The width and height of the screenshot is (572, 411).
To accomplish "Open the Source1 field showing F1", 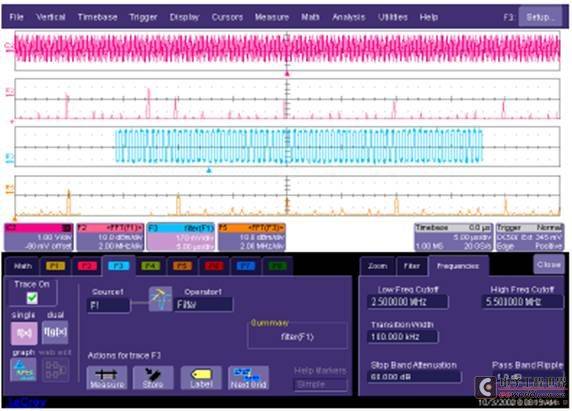I will pyautogui.click(x=108, y=305).
